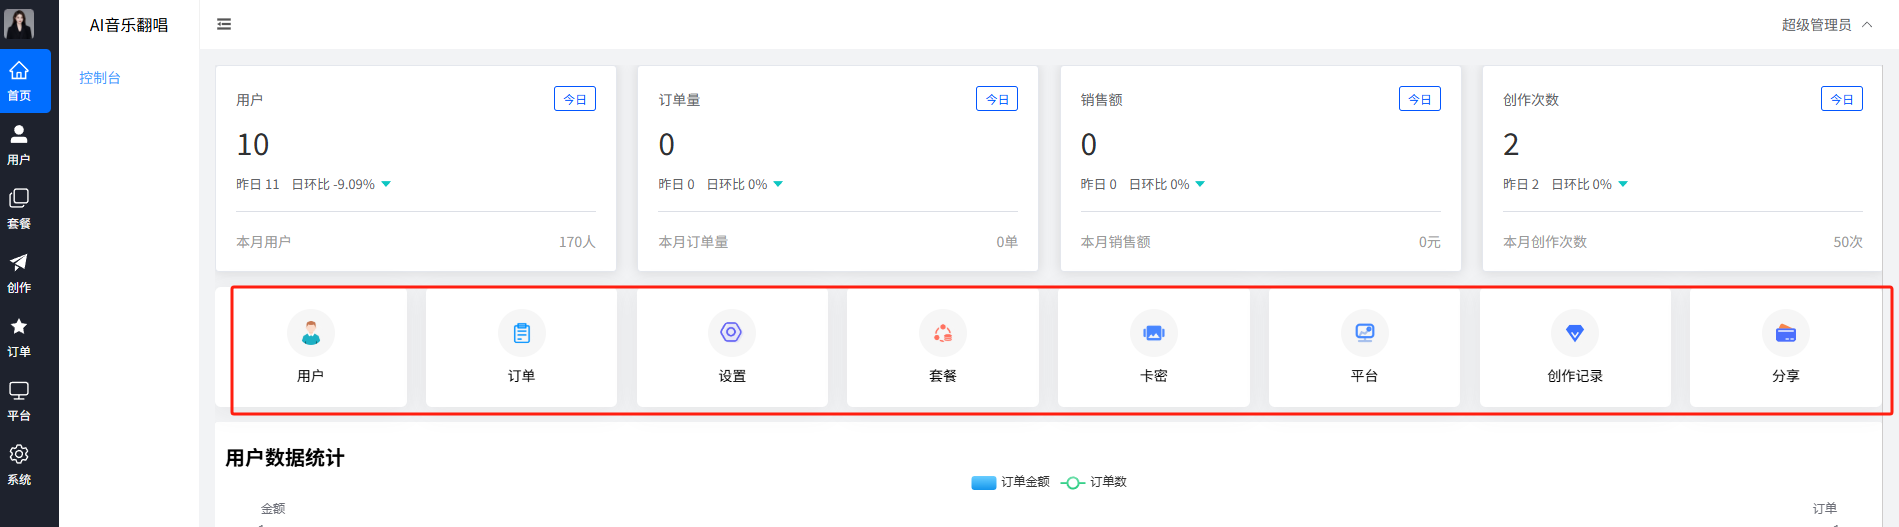Click the 本月用户 170人 value
The height and width of the screenshot is (527, 1899).
[577, 242]
